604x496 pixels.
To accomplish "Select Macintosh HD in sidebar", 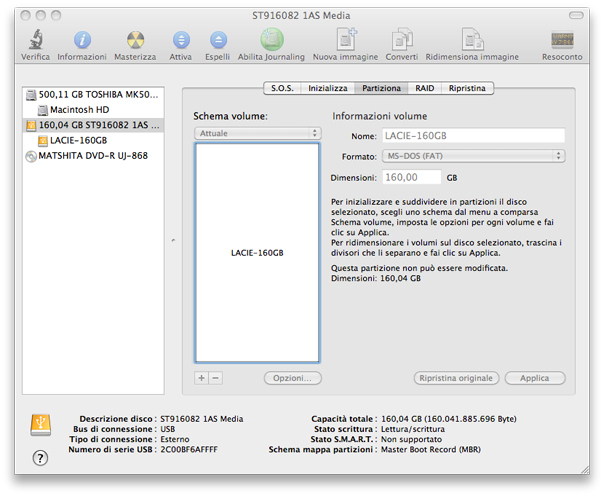I will [x=79, y=109].
